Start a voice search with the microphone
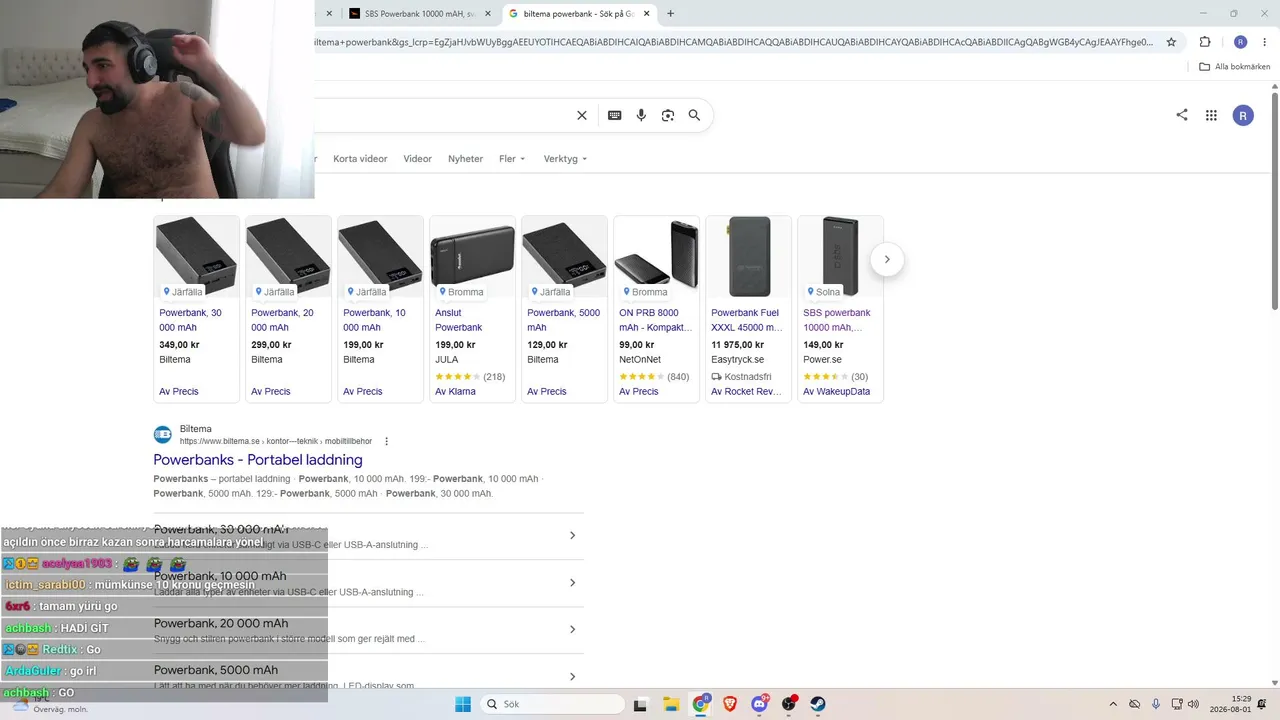Image resolution: width=1280 pixels, height=720 pixels. coord(641,115)
